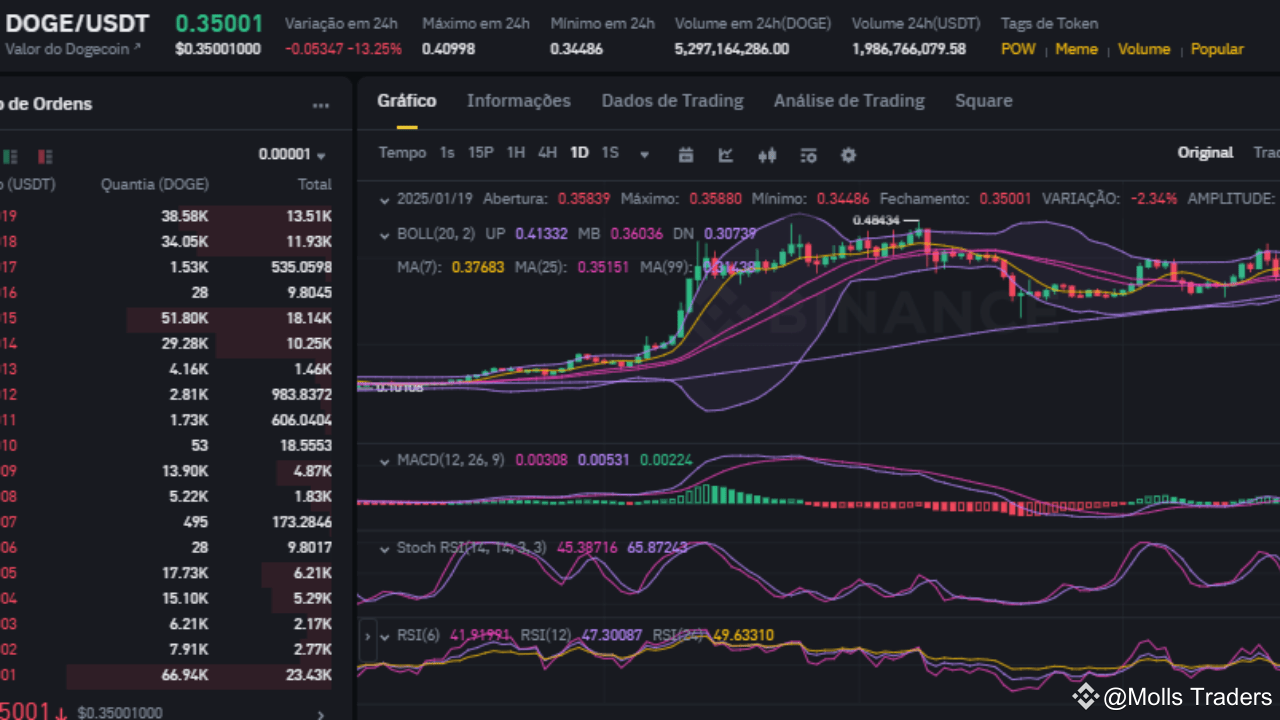Screen dimensions: 1280x720
Task: Change the candlestick chart type
Action: pos(767,154)
